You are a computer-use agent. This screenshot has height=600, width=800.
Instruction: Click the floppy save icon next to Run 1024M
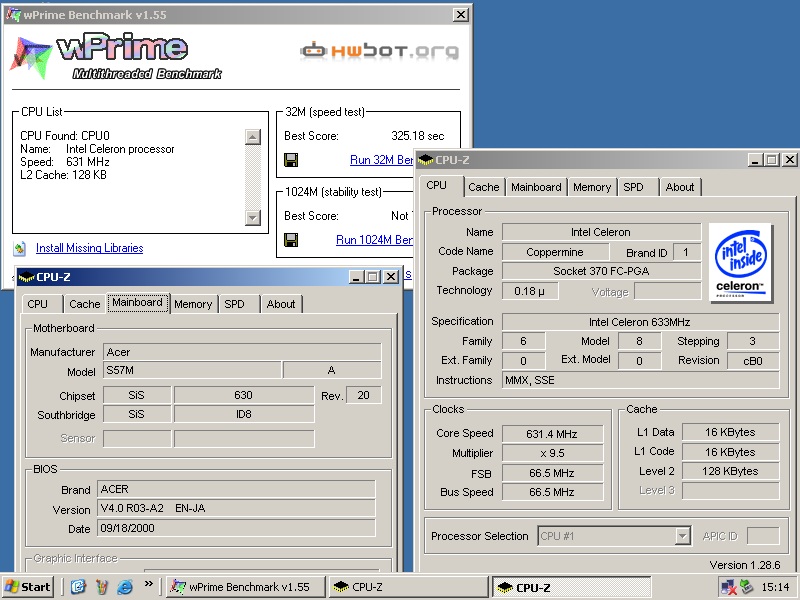click(291, 240)
